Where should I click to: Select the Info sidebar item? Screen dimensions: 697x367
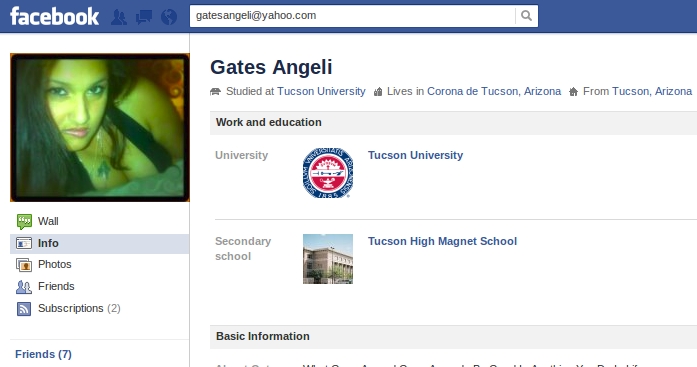point(100,243)
